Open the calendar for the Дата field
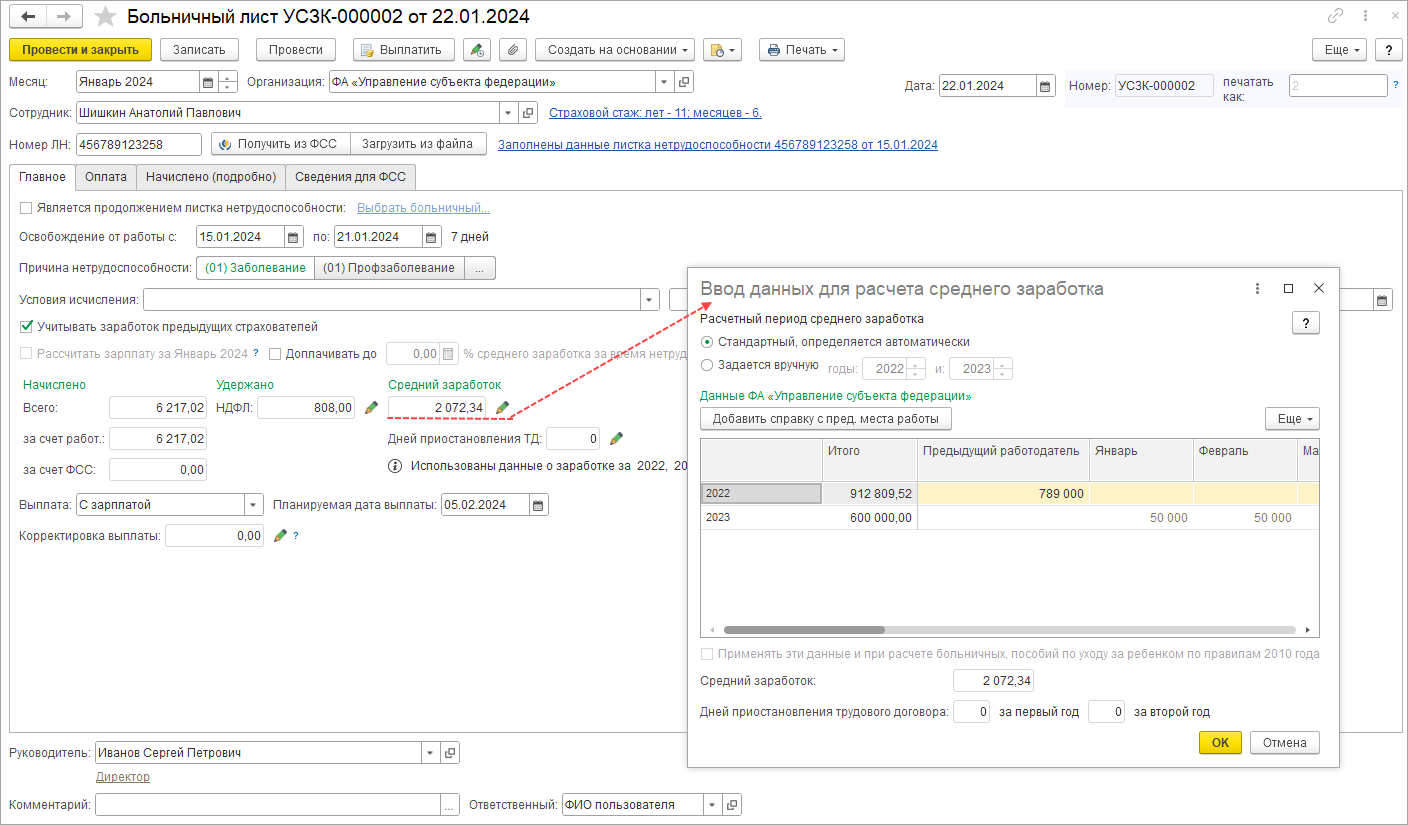This screenshot has height=825, width=1408. point(1045,86)
